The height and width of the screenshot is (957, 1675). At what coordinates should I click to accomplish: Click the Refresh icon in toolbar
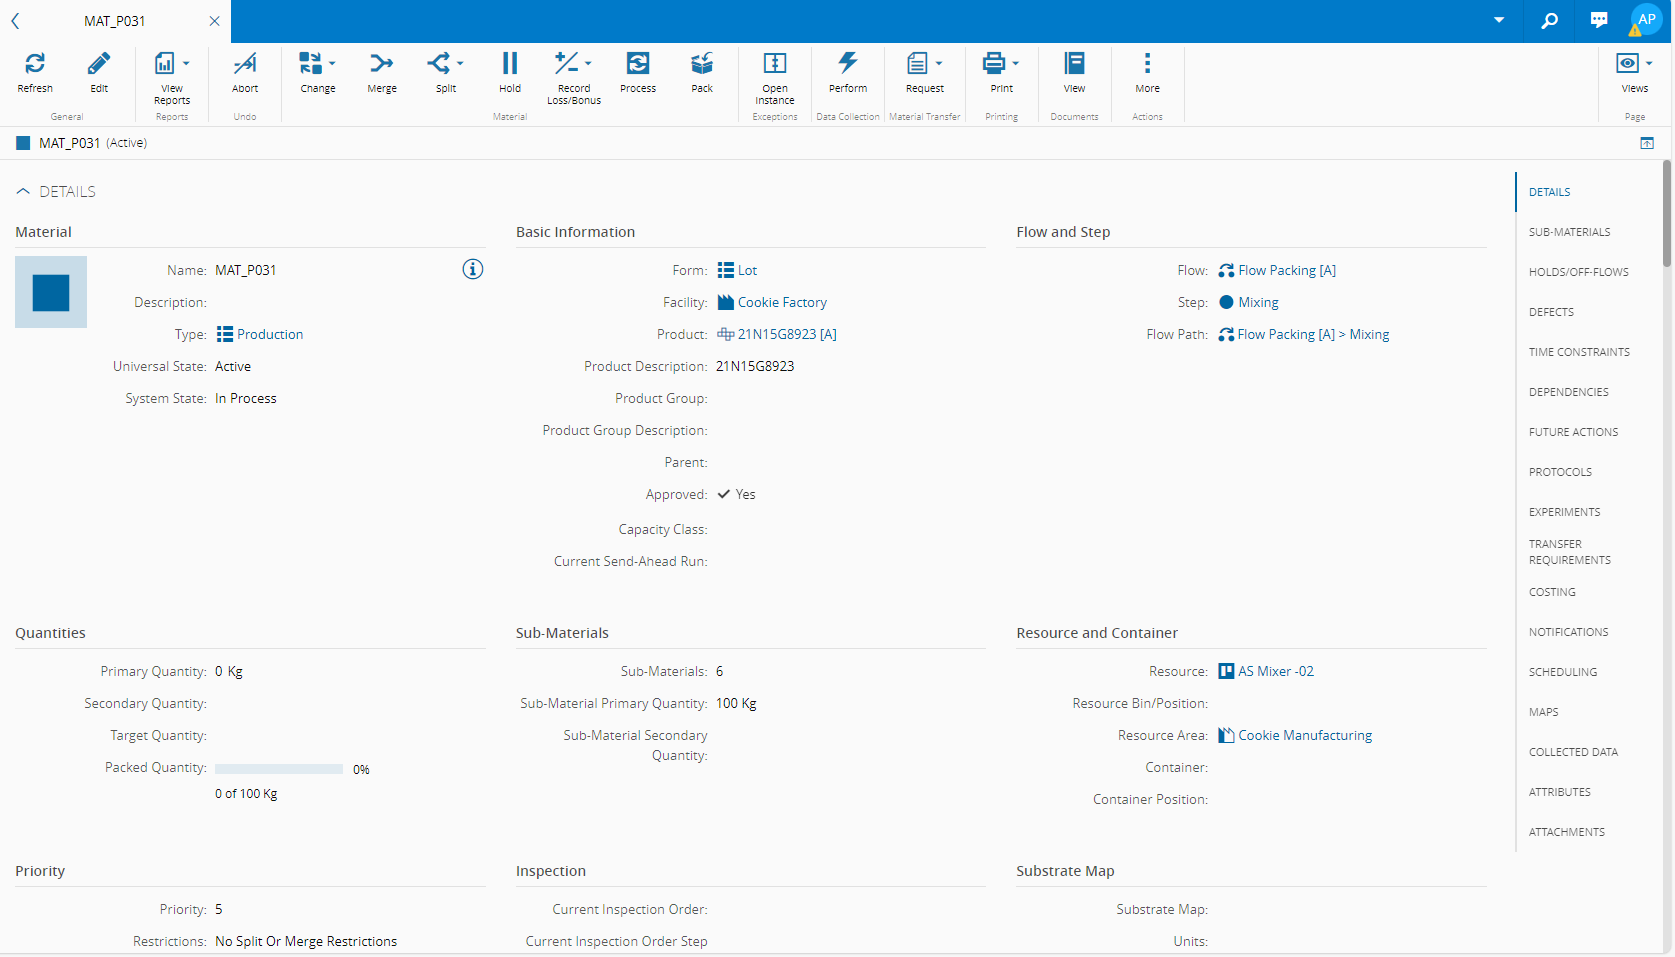click(35, 64)
